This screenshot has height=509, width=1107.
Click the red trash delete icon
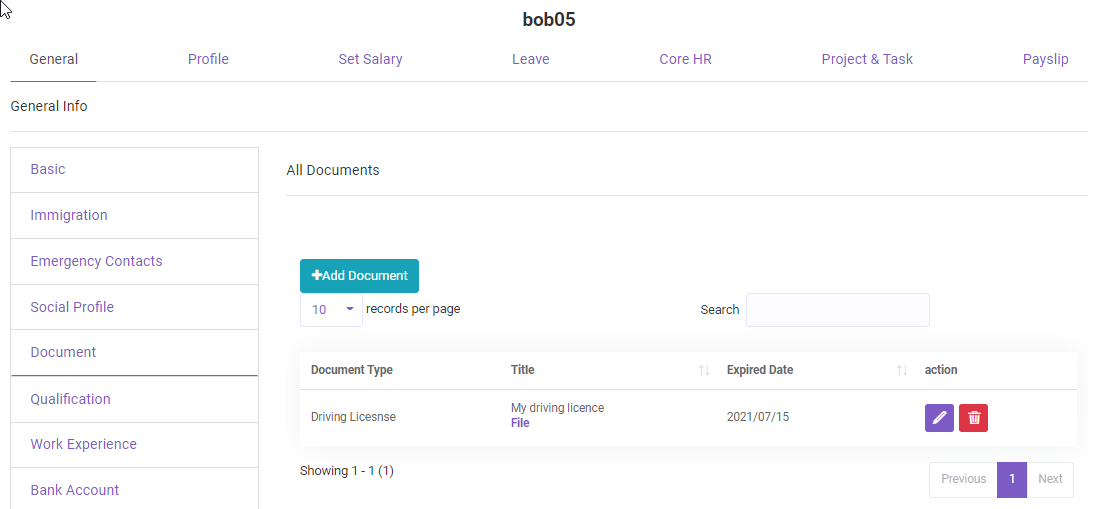[973, 418]
